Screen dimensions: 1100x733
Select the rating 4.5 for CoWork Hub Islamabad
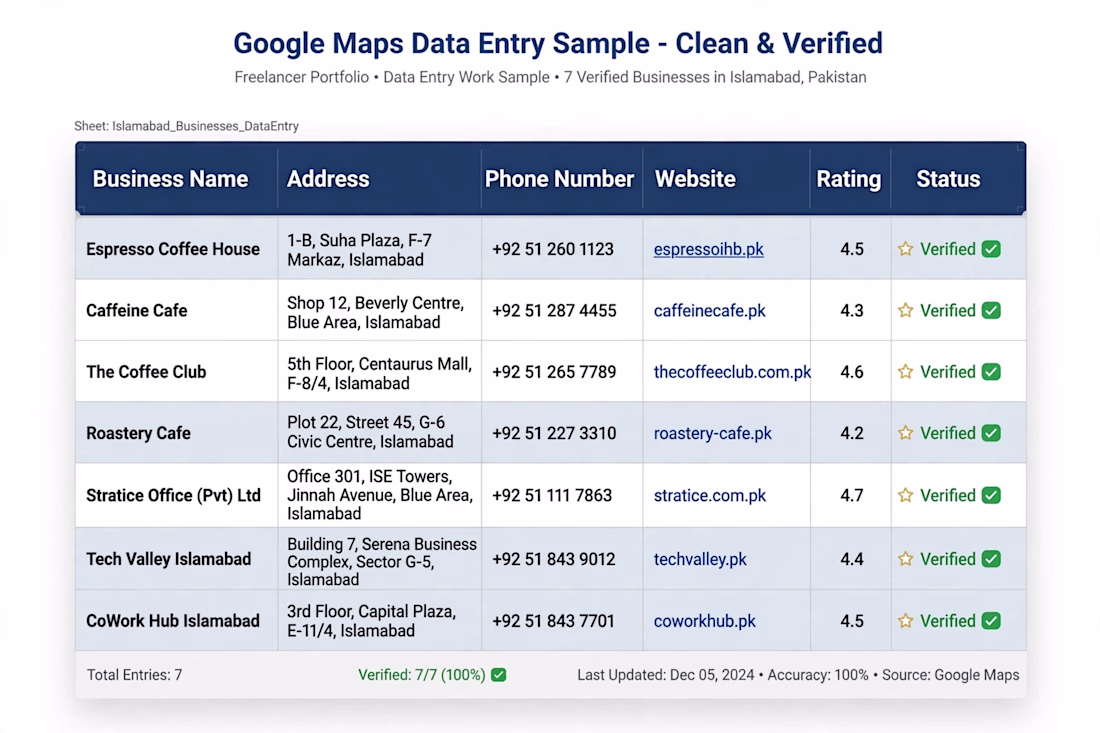pos(852,621)
